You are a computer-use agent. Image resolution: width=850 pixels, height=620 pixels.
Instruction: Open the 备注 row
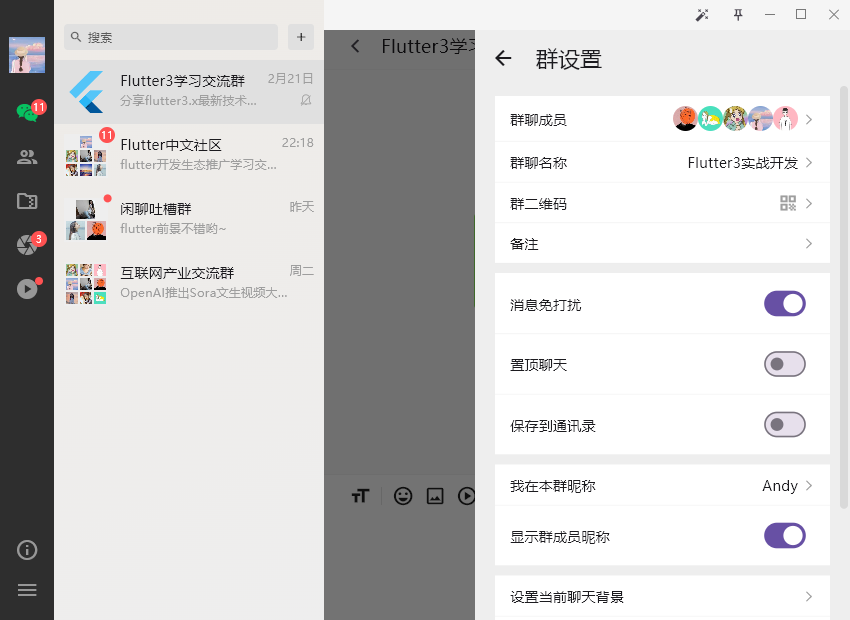pos(662,243)
